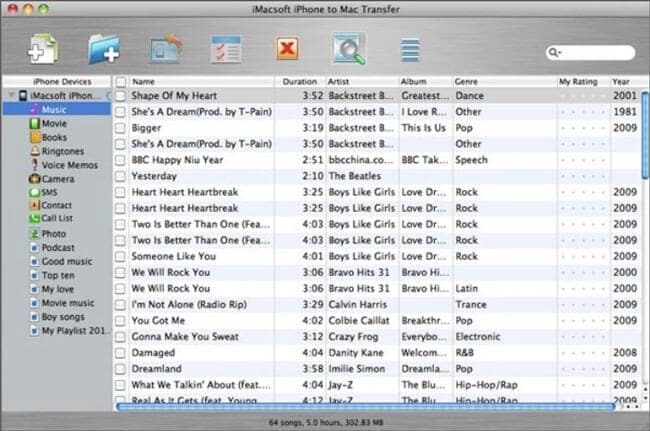Sort by the Album column header

[x=426, y=82]
